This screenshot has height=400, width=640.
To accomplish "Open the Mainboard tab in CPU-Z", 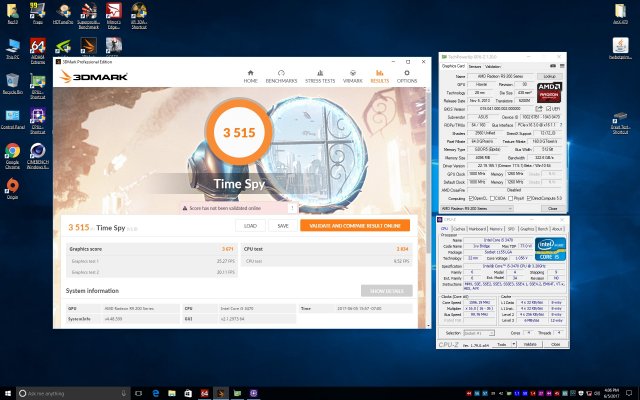I will click(477, 229).
